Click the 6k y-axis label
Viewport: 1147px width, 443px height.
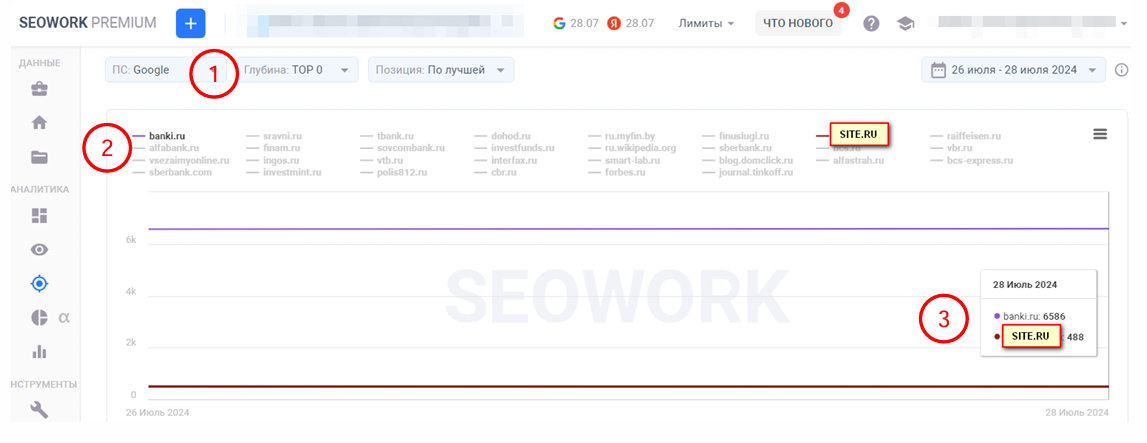(x=131, y=239)
